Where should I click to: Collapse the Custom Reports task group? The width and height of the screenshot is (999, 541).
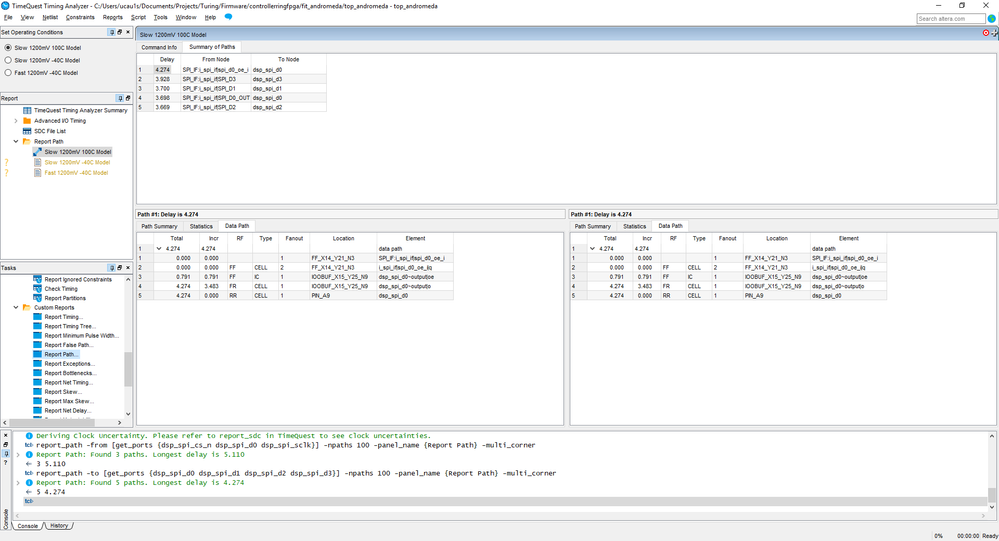(16, 307)
